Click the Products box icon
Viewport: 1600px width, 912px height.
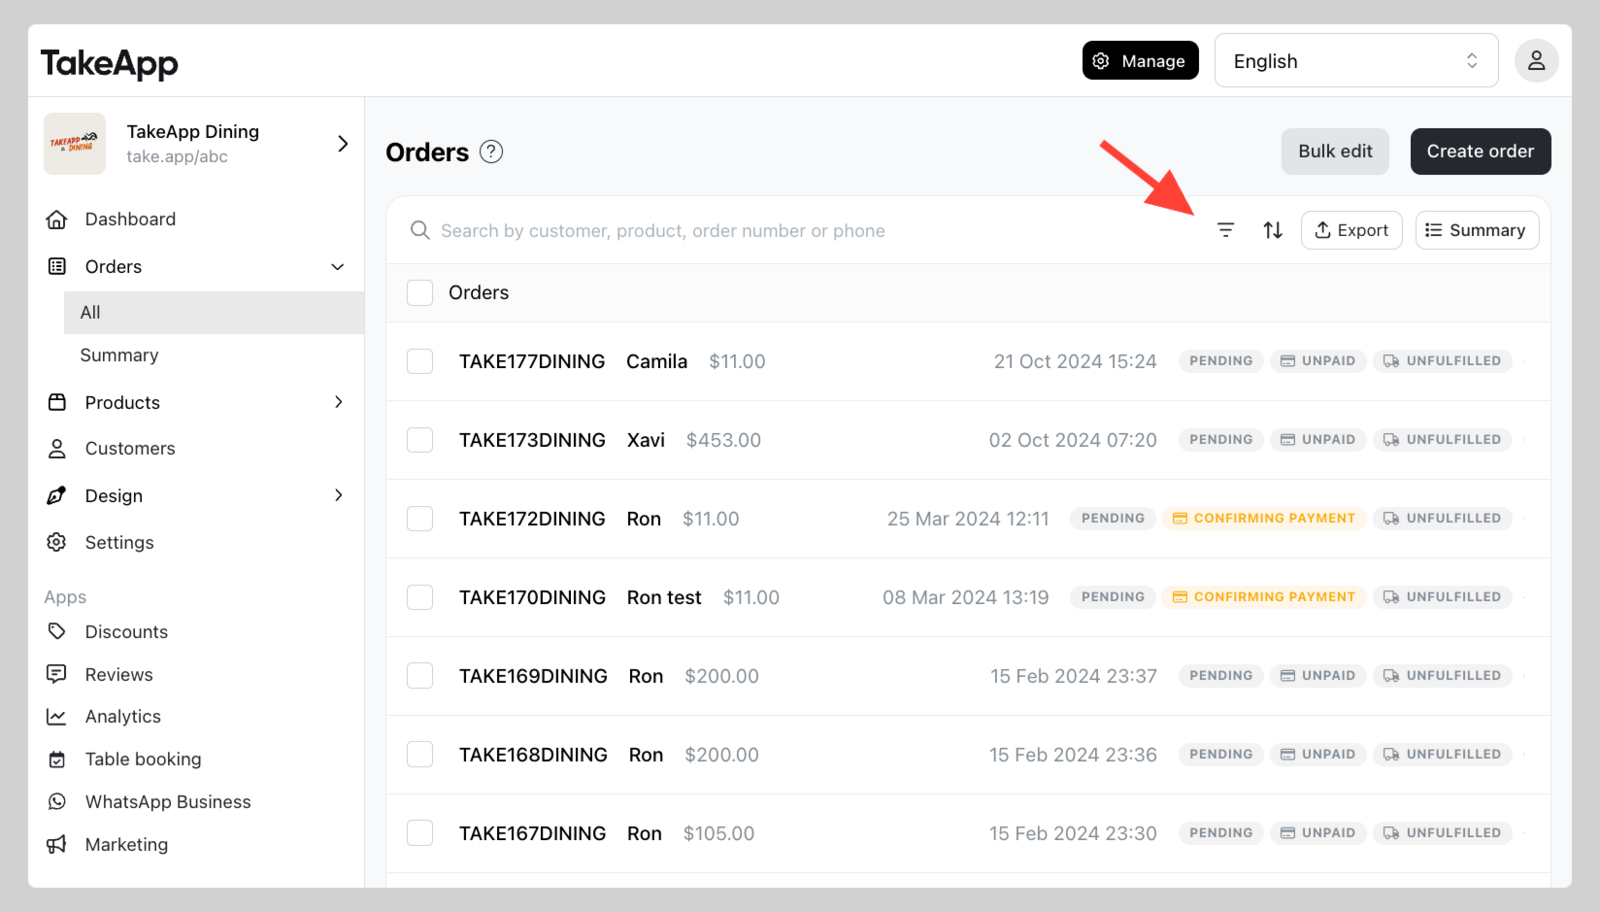click(x=57, y=402)
